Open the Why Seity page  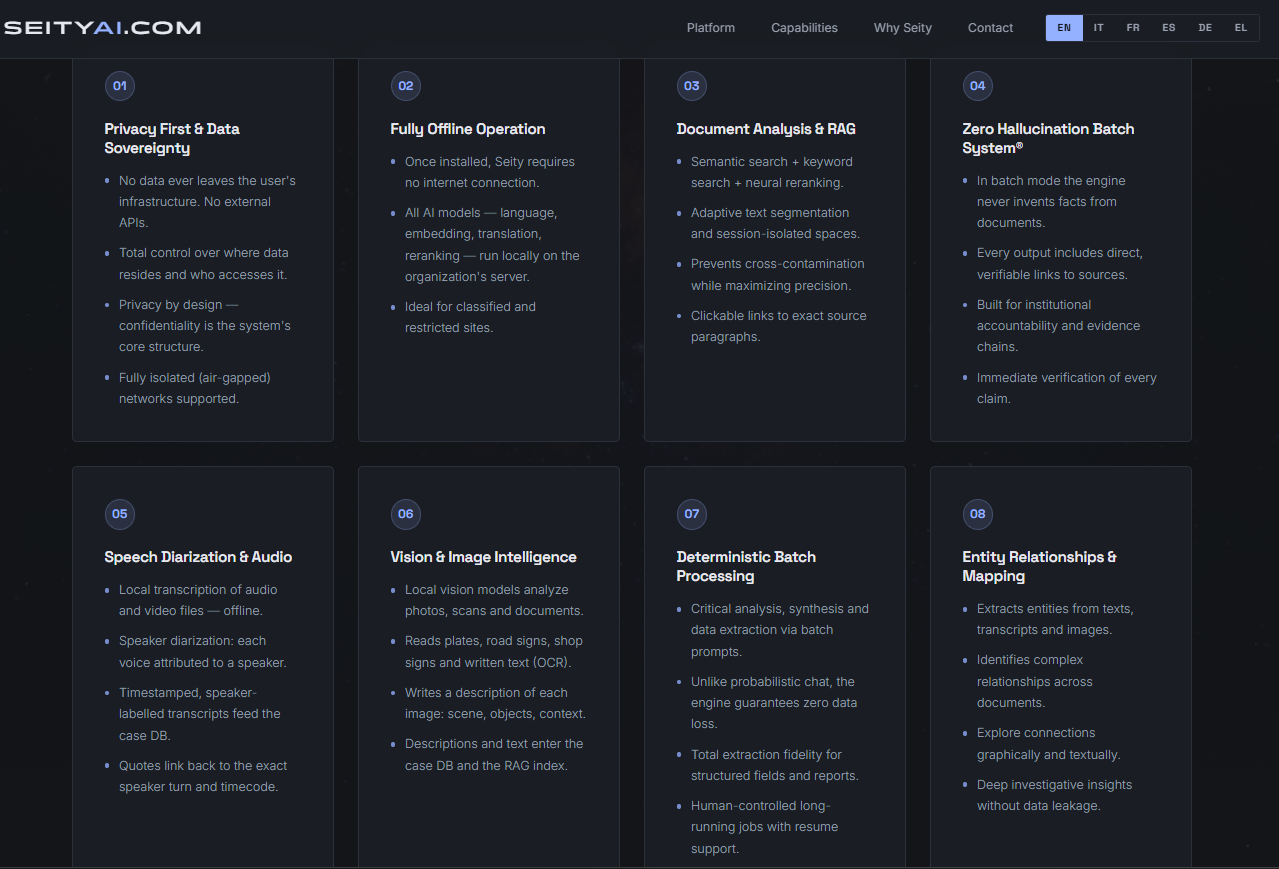(x=903, y=28)
